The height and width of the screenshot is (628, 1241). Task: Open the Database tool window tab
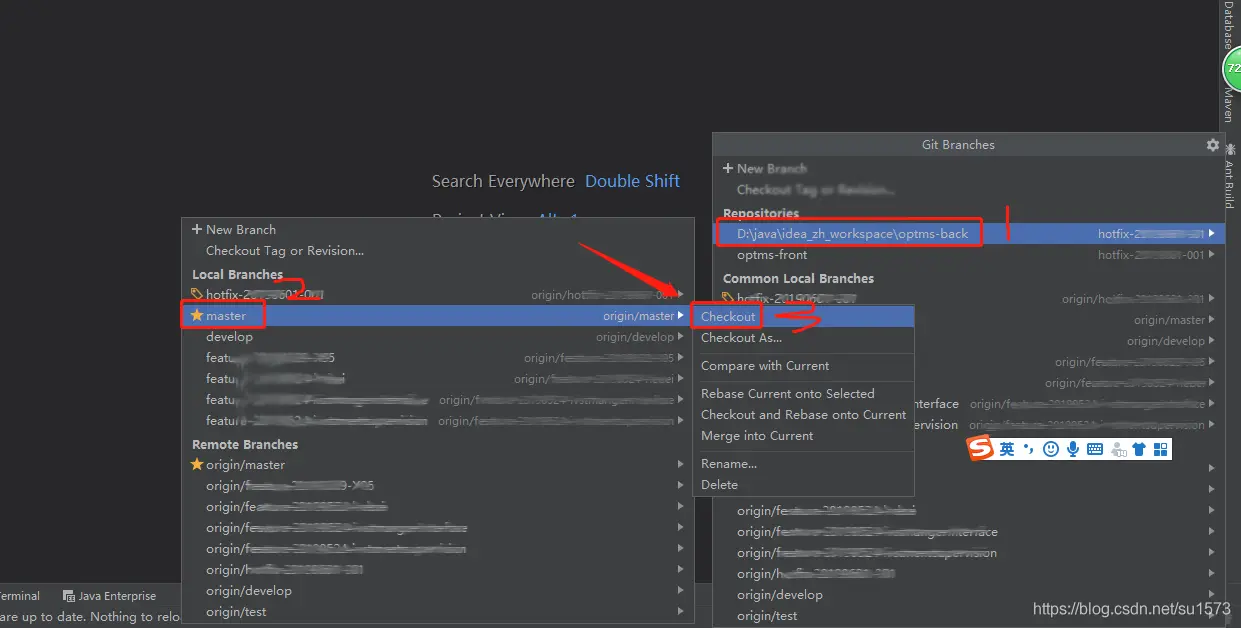coord(1228,25)
